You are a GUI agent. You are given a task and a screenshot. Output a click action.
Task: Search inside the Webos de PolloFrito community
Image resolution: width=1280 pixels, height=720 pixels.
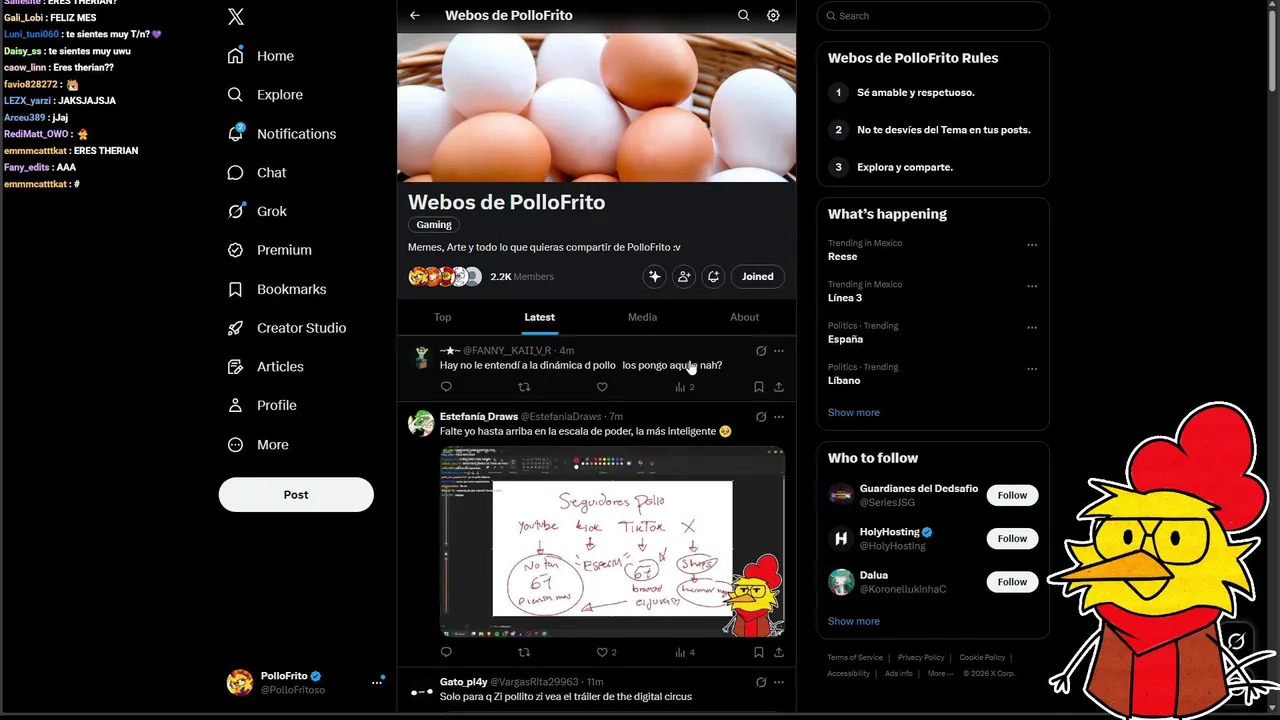[743, 15]
